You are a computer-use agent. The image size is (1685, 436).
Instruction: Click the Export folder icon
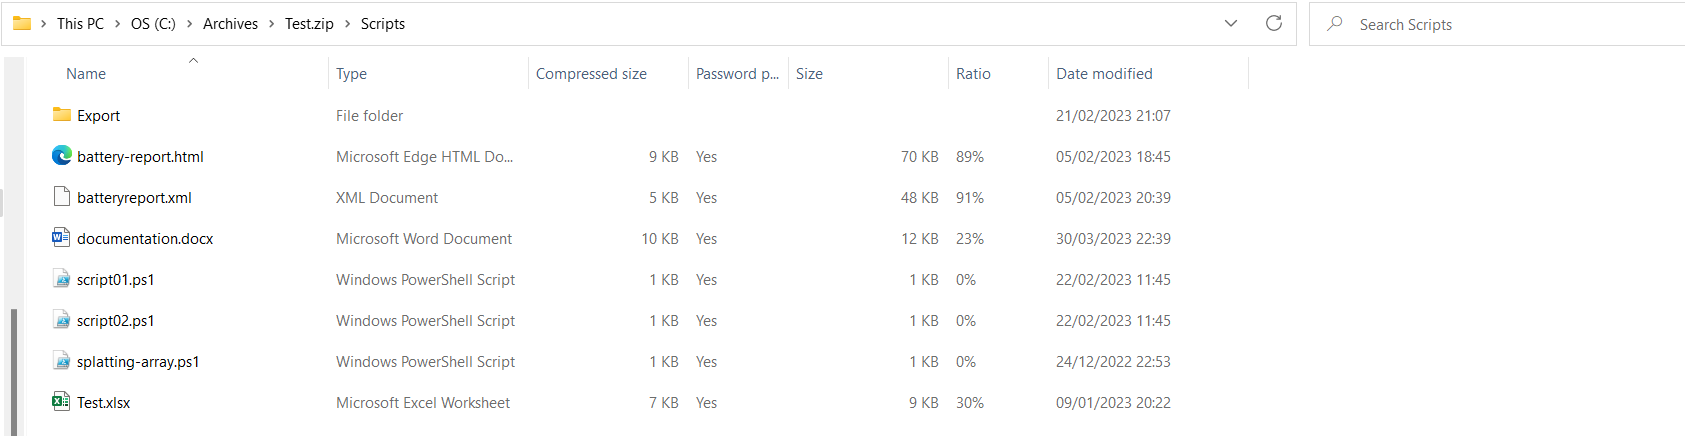coord(62,115)
